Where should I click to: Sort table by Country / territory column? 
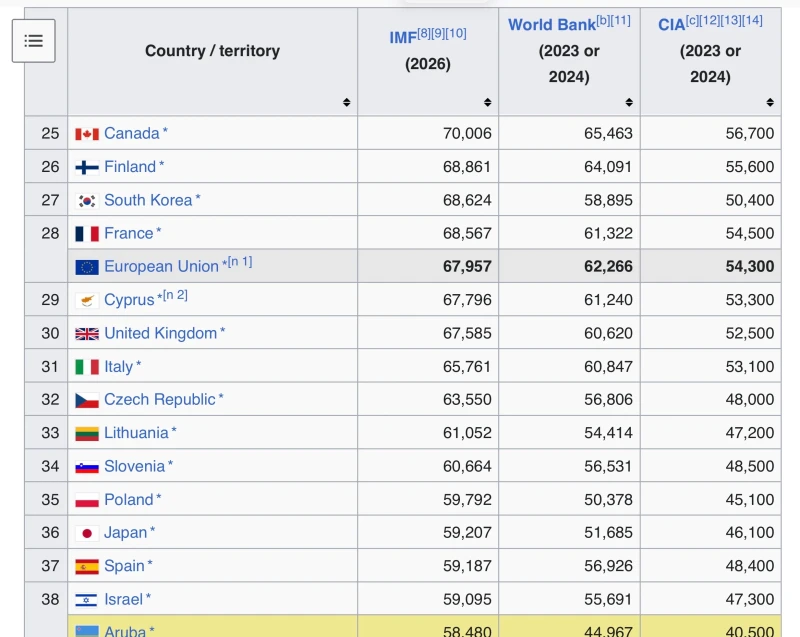(346, 103)
